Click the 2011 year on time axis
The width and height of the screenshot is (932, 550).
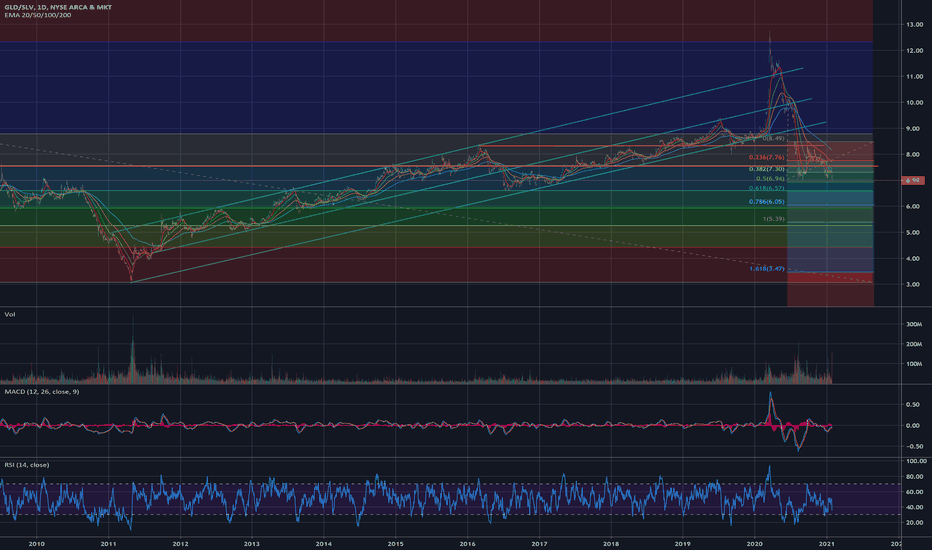108,543
